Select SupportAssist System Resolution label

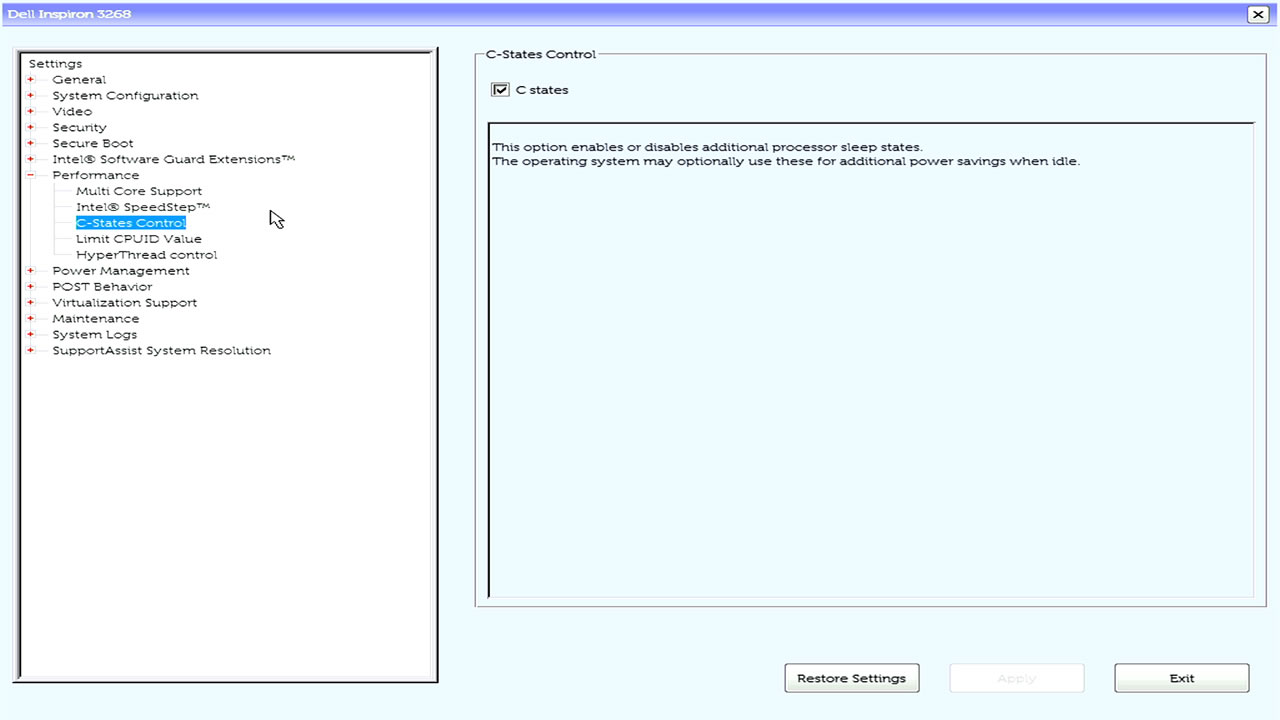click(x=161, y=351)
